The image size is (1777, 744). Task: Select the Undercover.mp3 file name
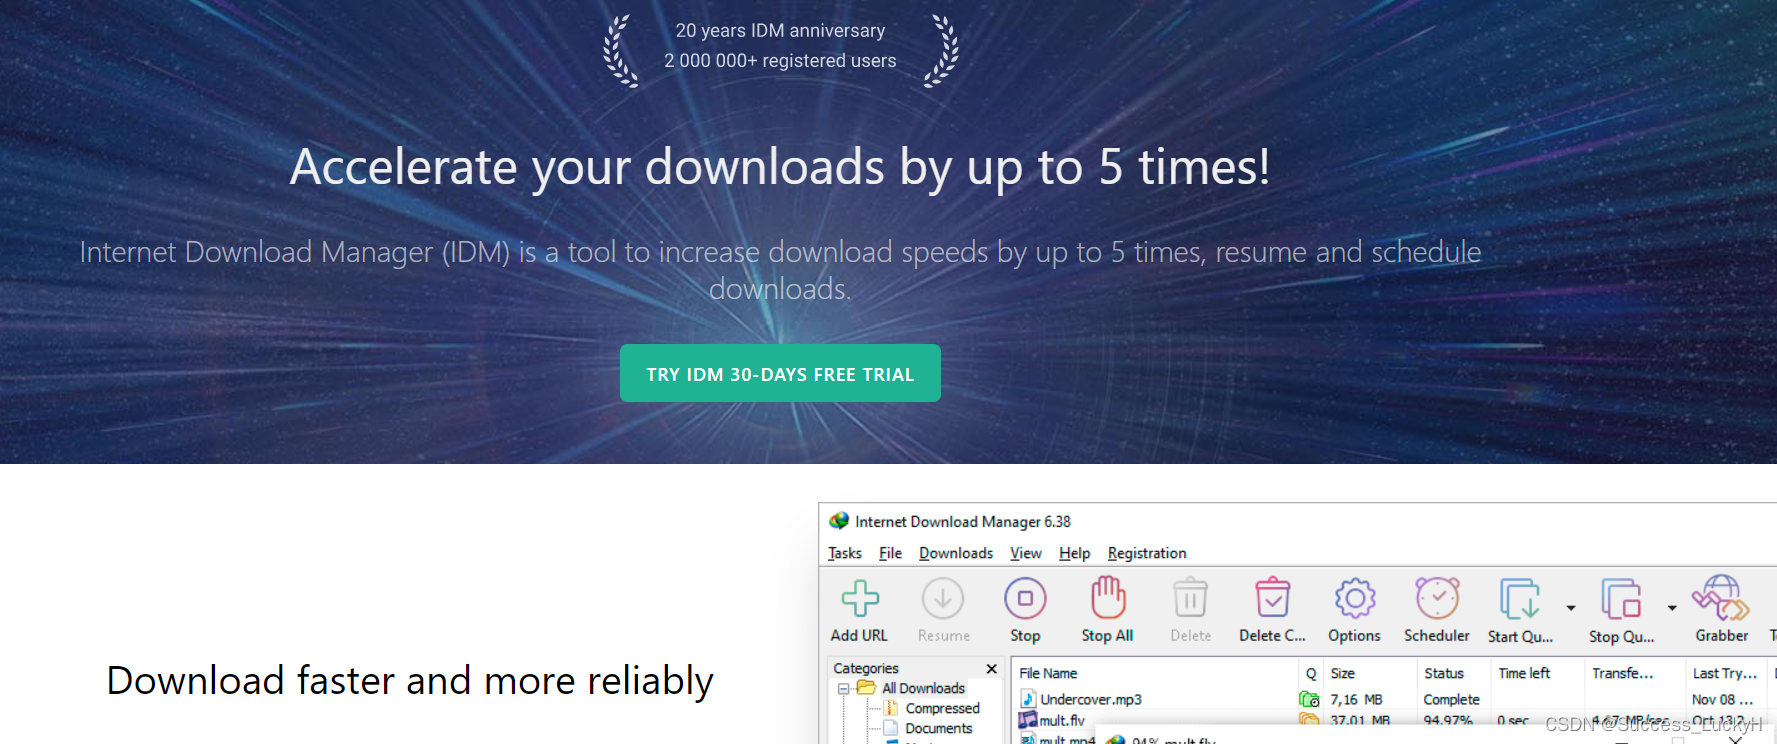(x=1091, y=699)
